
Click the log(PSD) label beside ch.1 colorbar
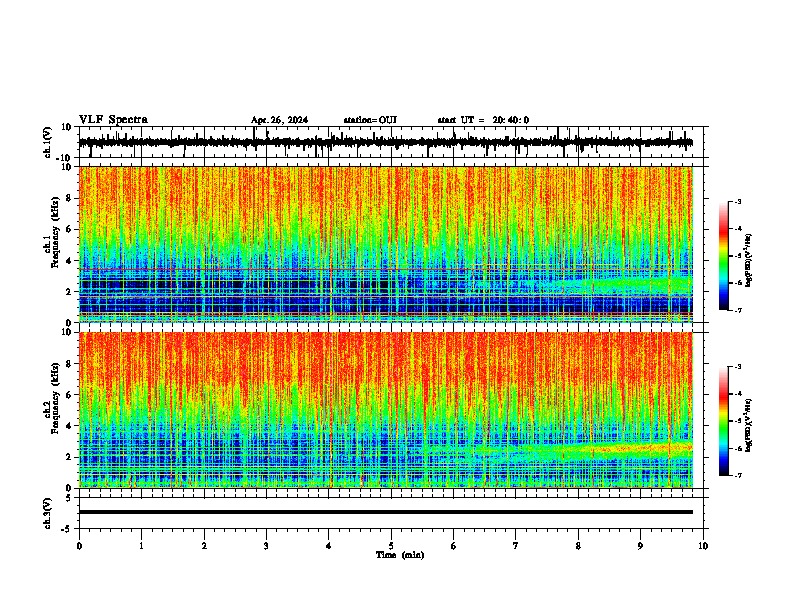748,260
